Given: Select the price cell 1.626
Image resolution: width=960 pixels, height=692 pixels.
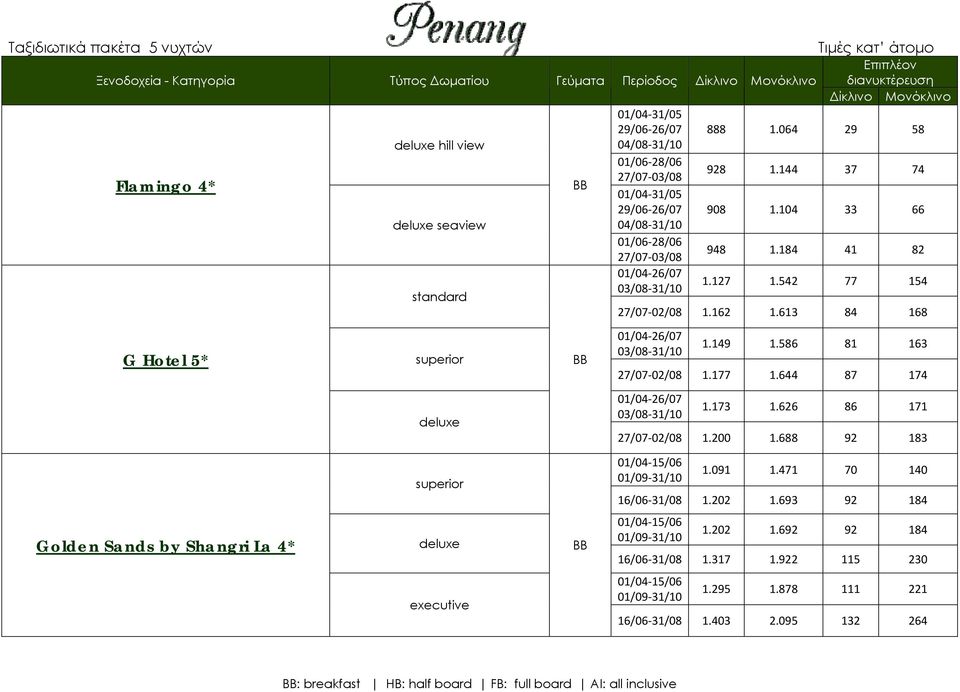Looking at the screenshot, I should pos(783,406).
